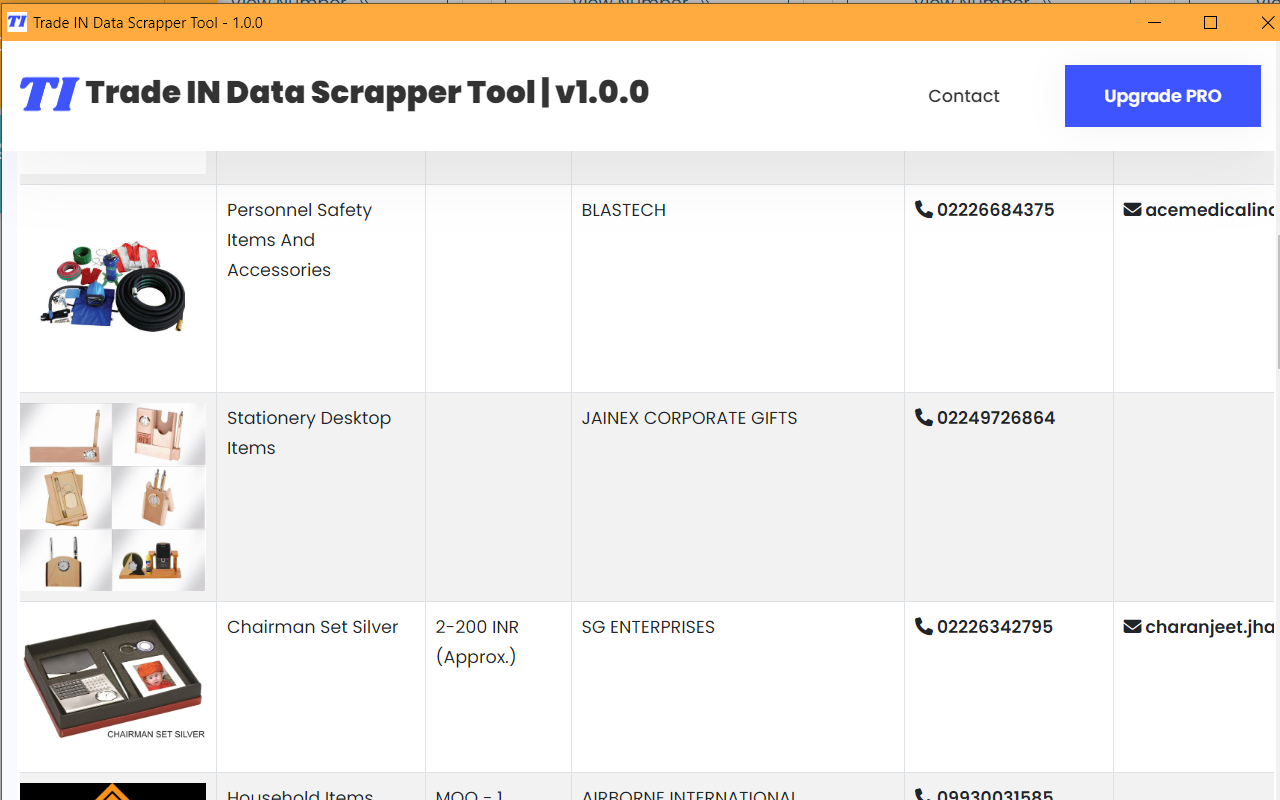Click the 'Trade IN Data Scrapper Tool | v1.0.0' heading

367,93
